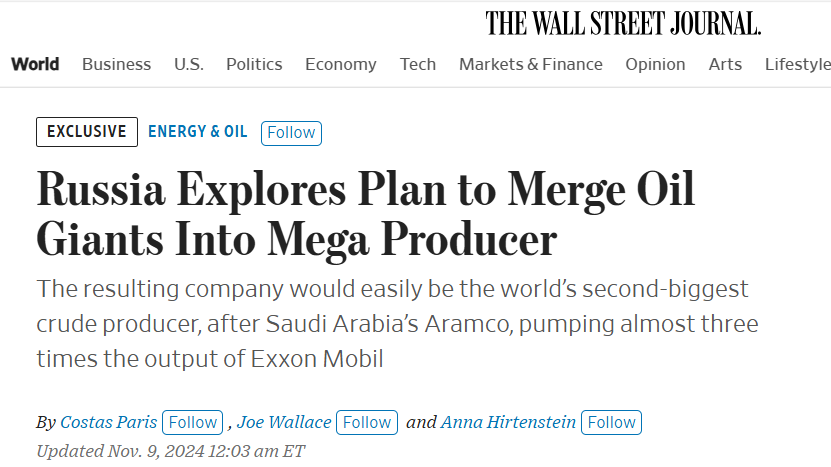
Task: Open the Energy & Oil topic link
Action: tap(198, 131)
